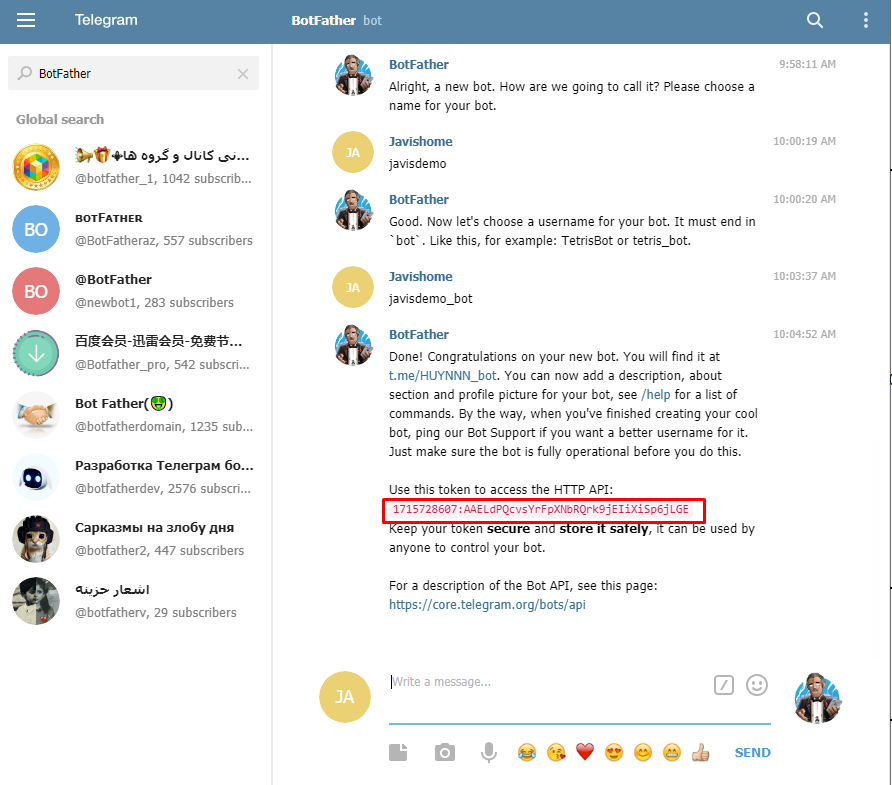
Task: Clear the BotFather search query
Action: pyautogui.click(x=243, y=74)
